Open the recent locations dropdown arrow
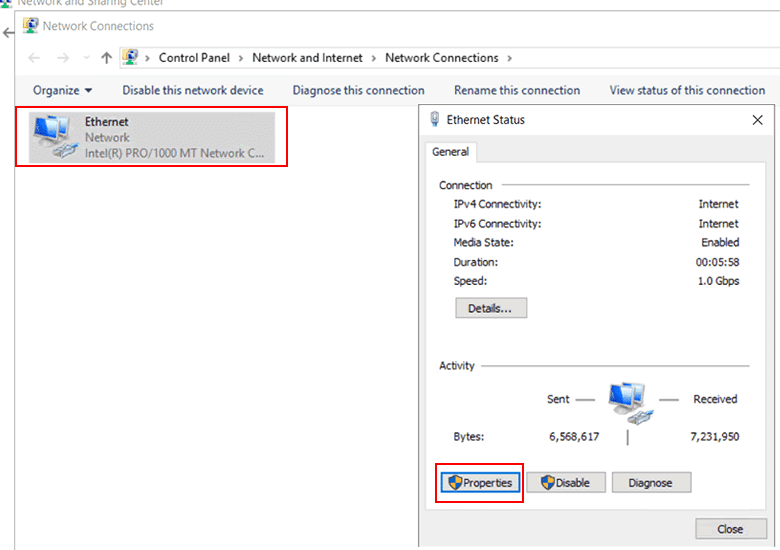This screenshot has width=780, height=550. 87,58
